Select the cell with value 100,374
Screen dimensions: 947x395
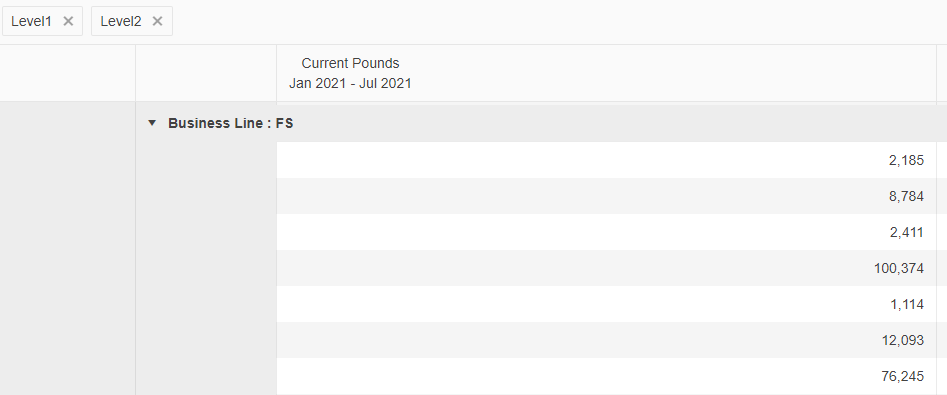click(x=606, y=268)
